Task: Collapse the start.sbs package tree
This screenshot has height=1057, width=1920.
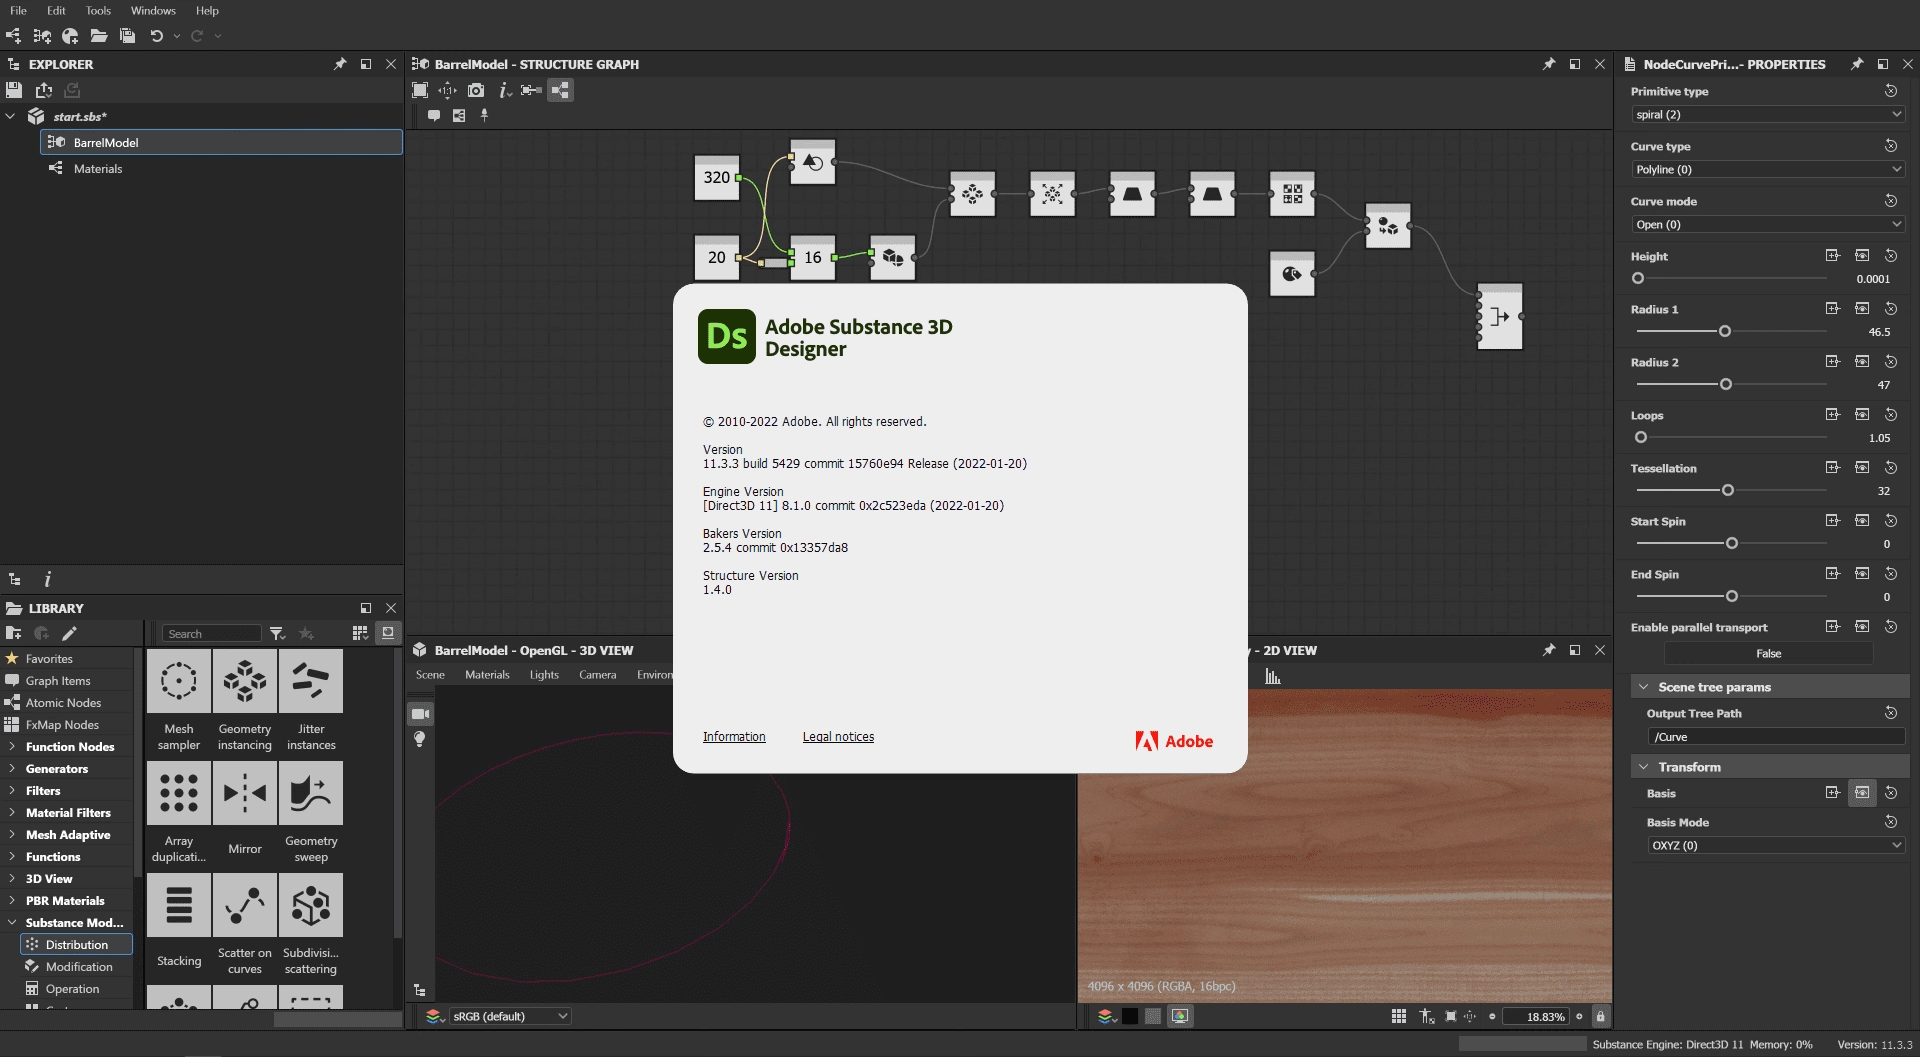Action: coord(10,116)
